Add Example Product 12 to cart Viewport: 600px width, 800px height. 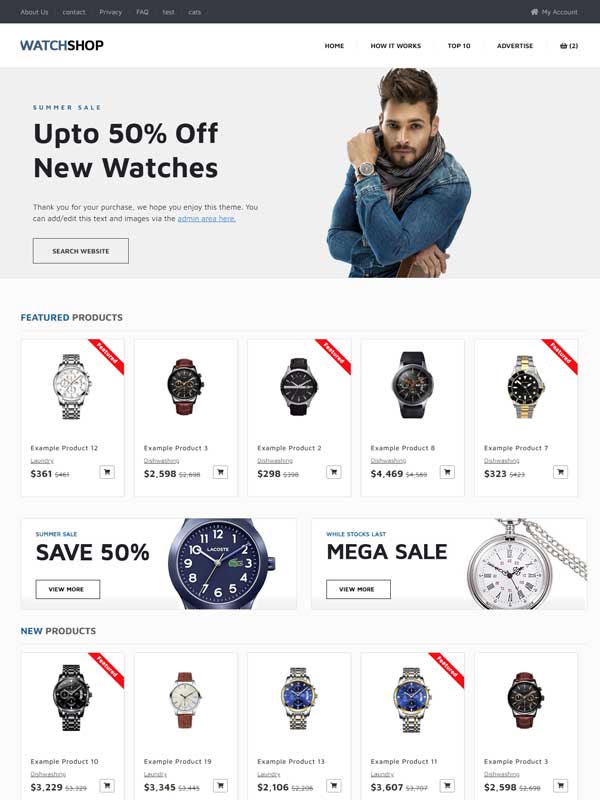point(107,472)
